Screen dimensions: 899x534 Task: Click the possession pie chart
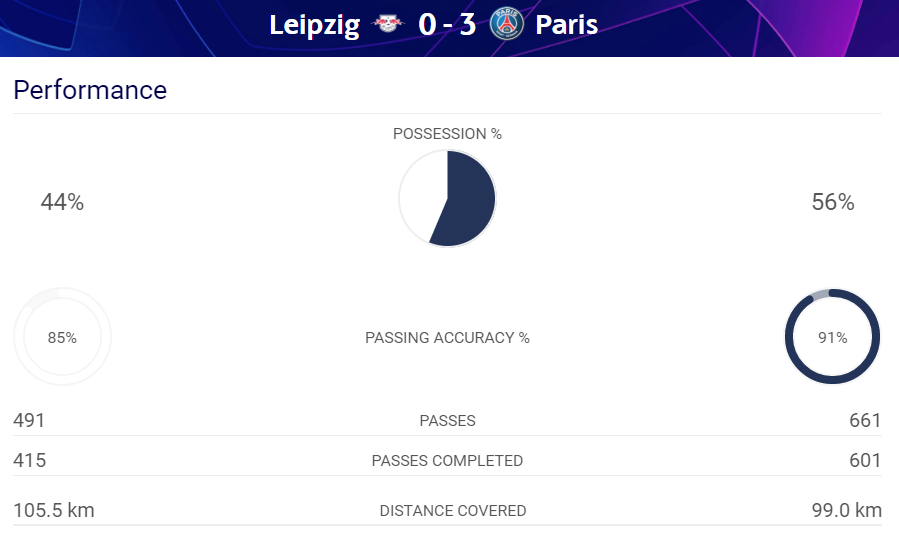447,198
